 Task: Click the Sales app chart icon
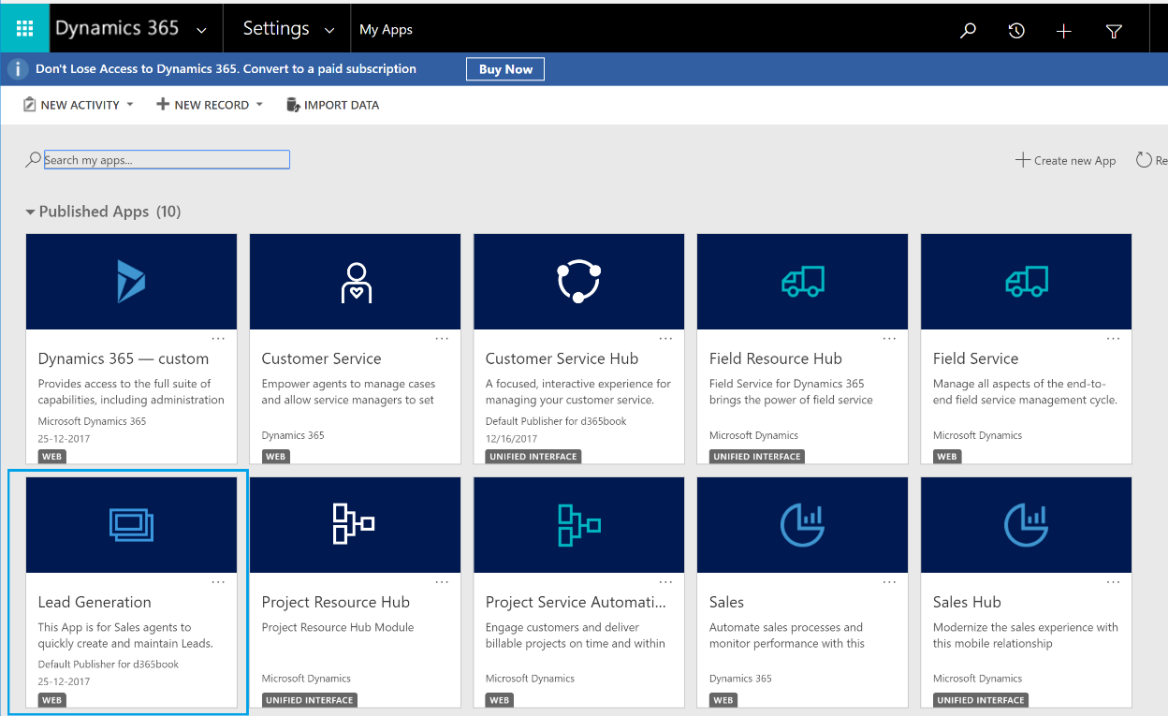802,525
